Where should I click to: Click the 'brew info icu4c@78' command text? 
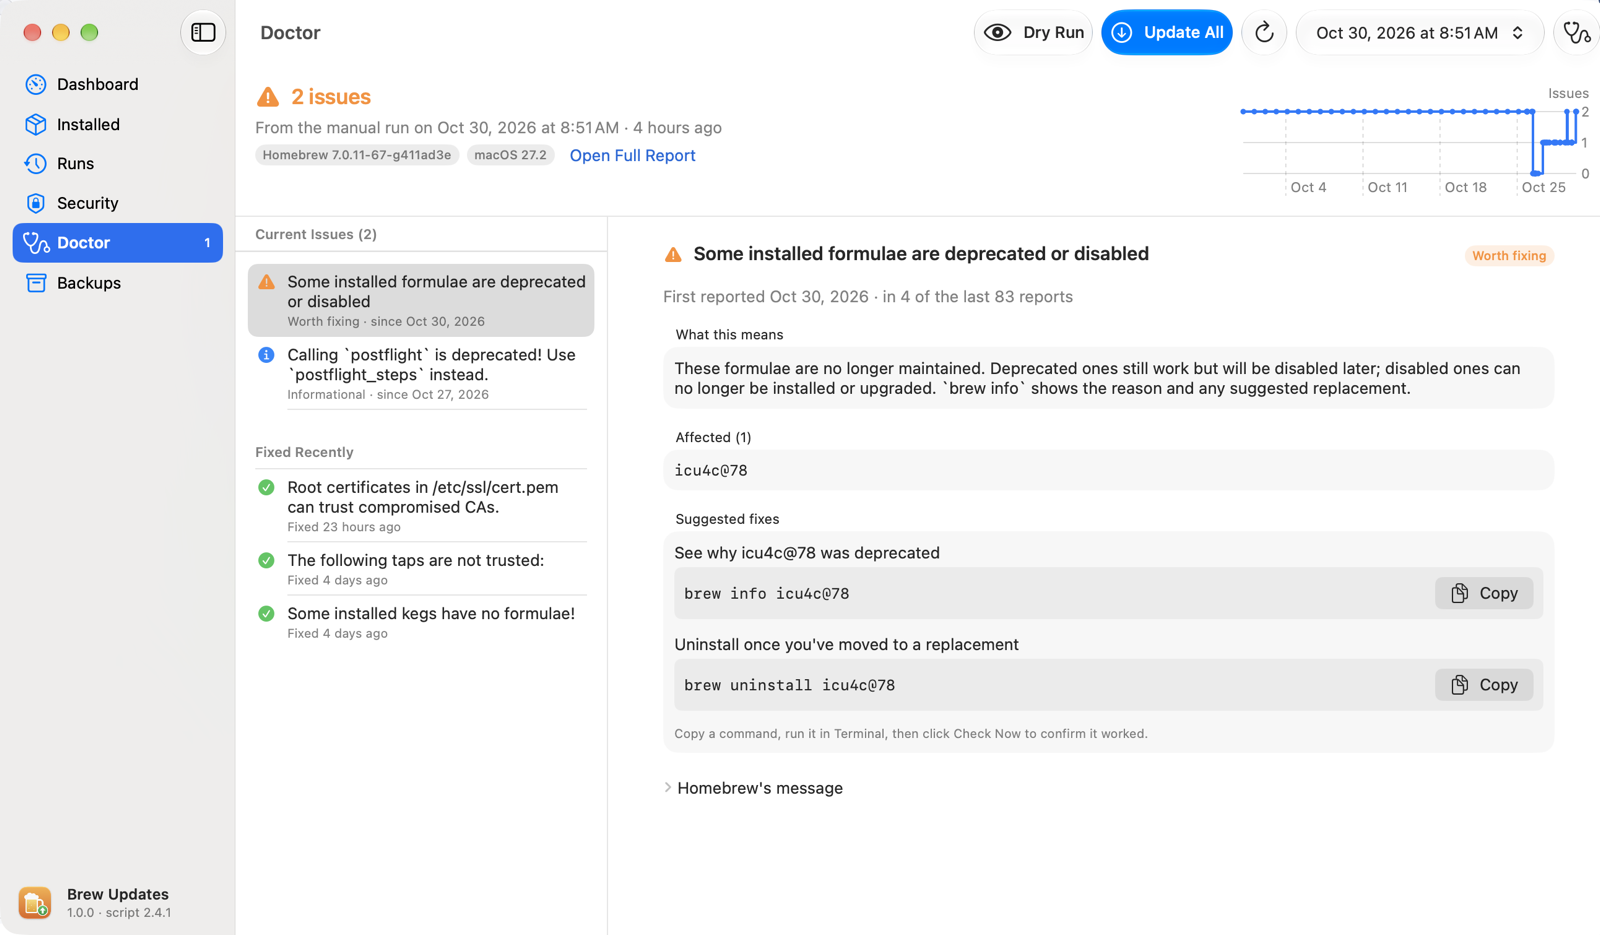pos(767,593)
